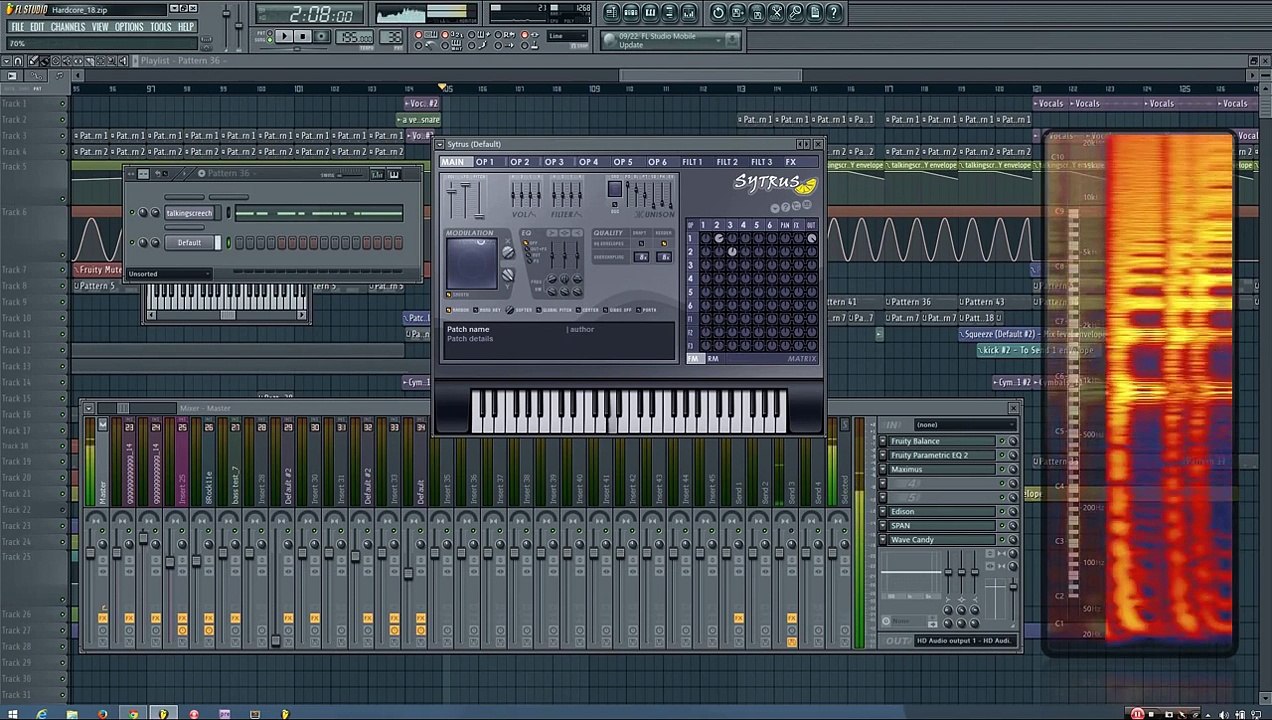The image size is (1272, 720).
Task: Switch to OP 4 tab in Sytrus
Action: point(588,162)
